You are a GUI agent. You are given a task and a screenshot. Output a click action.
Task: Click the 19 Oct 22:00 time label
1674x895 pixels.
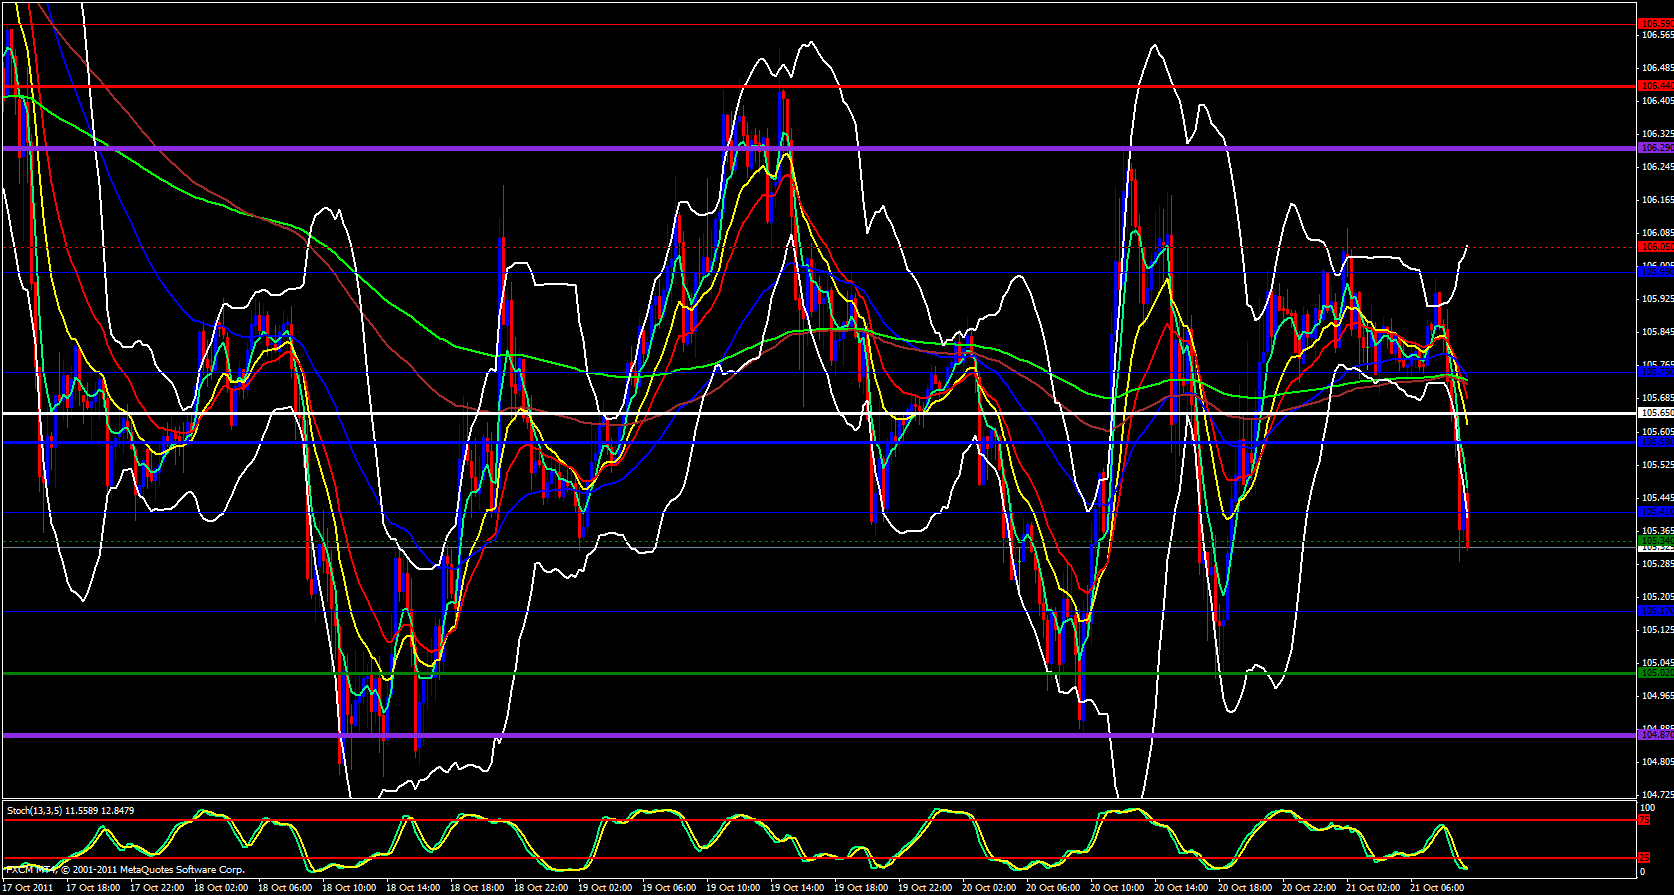[x=925, y=887]
